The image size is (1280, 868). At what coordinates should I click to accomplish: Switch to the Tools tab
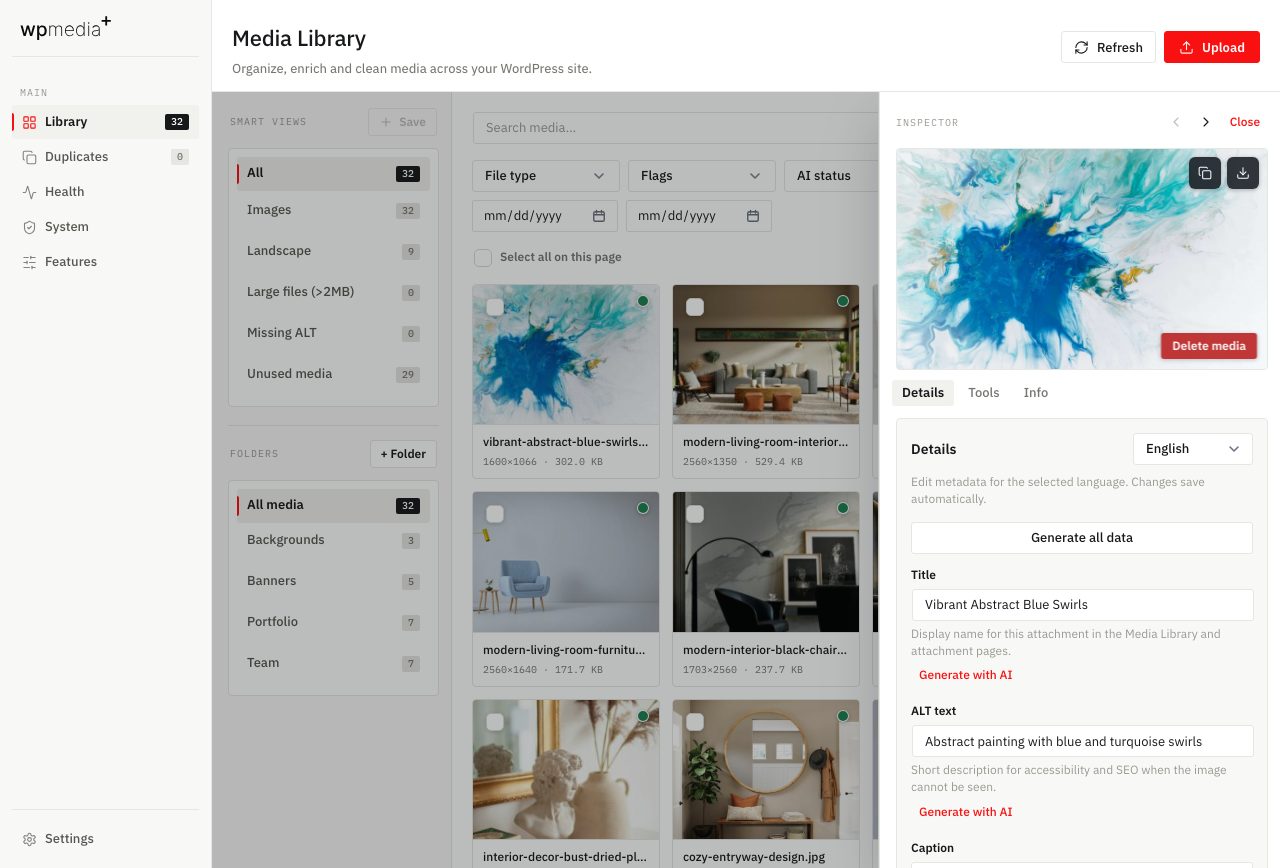pyautogui.click(x=984, y=393)
